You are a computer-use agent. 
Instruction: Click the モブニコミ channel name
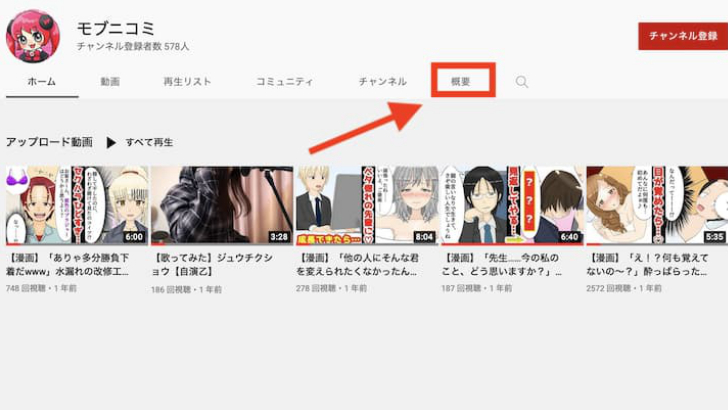pos(116,29)
